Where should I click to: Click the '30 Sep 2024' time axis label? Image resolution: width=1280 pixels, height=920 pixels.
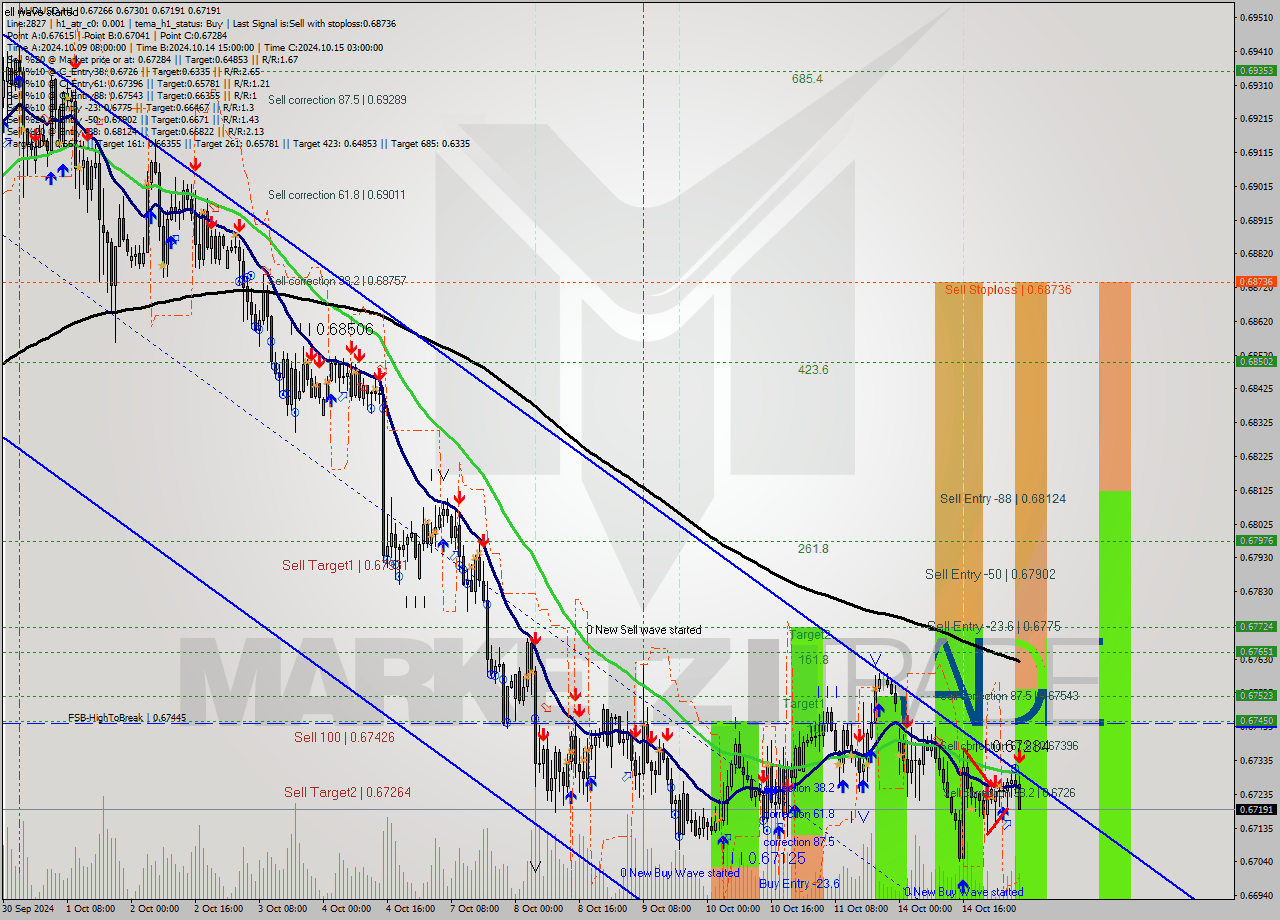(x=30, y=909)
